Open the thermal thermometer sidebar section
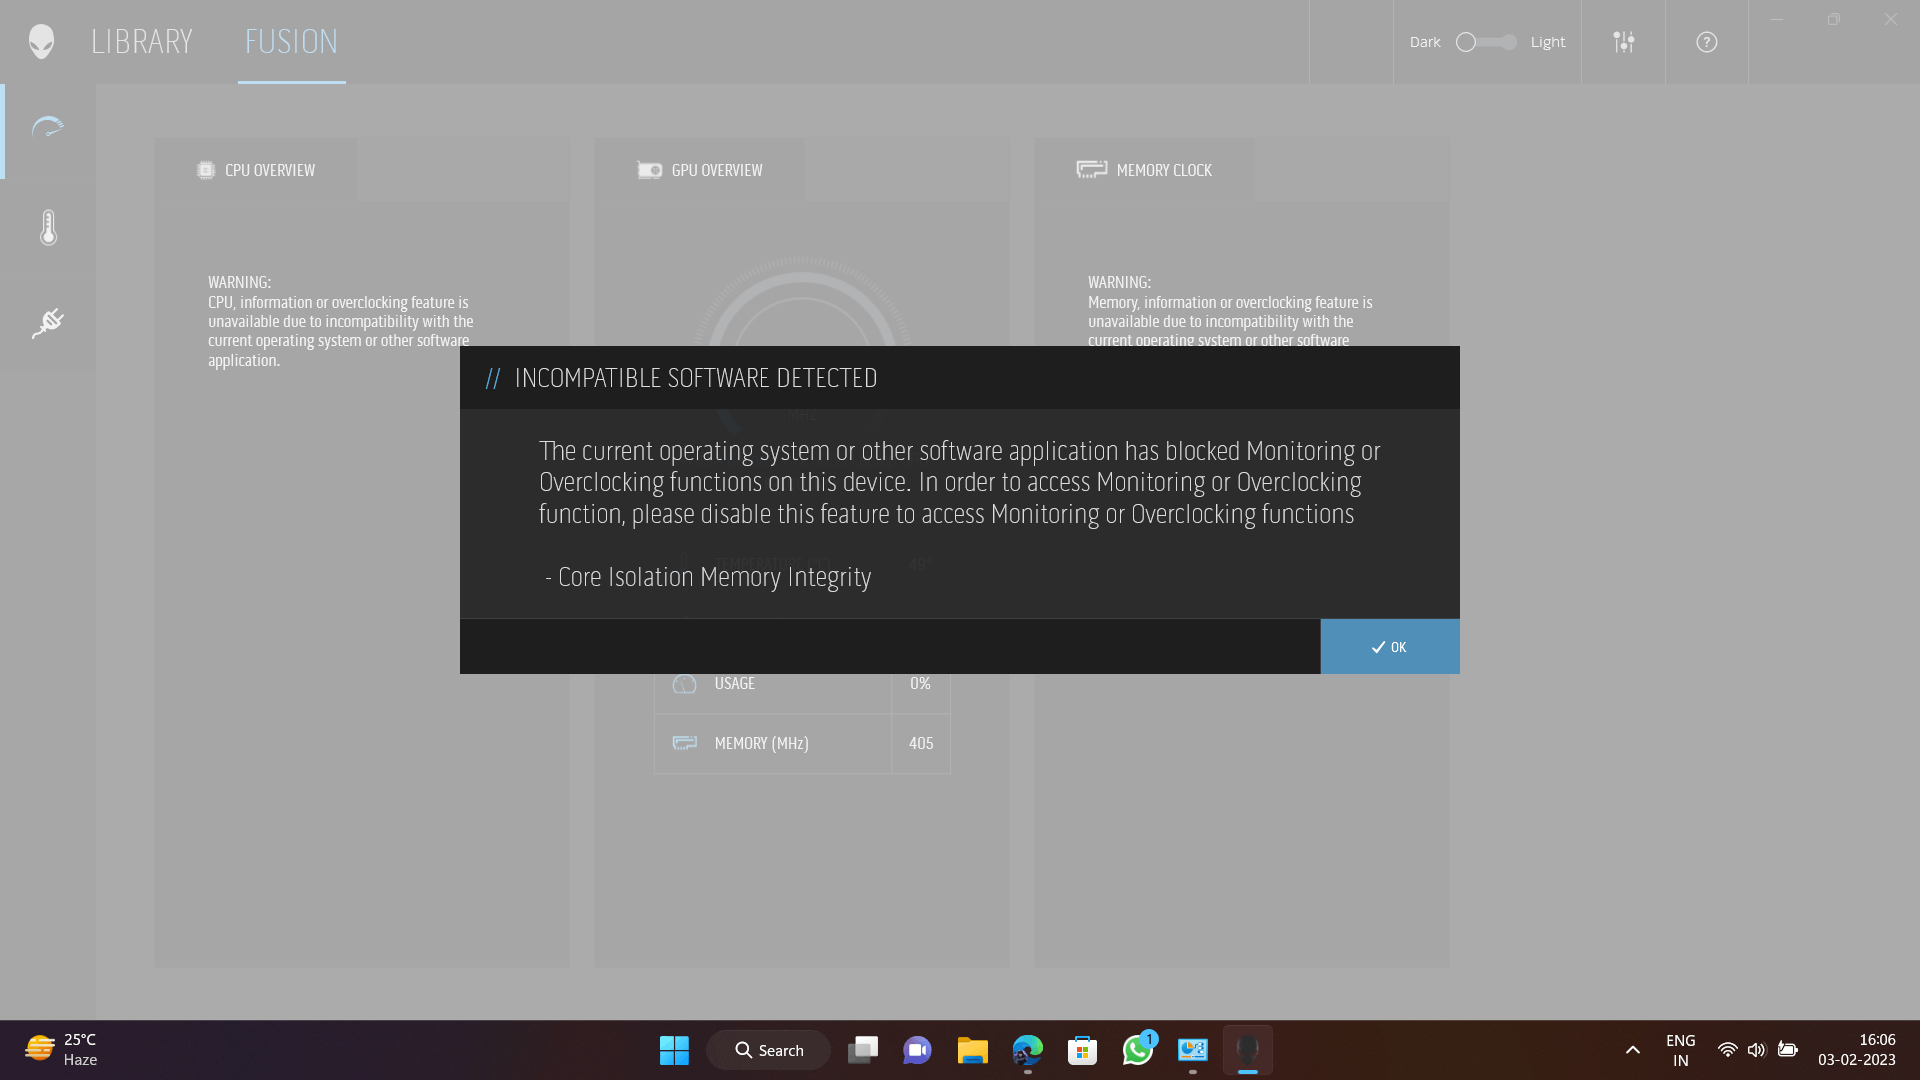The height and width of the screenshot is (1080, 1920). coord(48,228)
